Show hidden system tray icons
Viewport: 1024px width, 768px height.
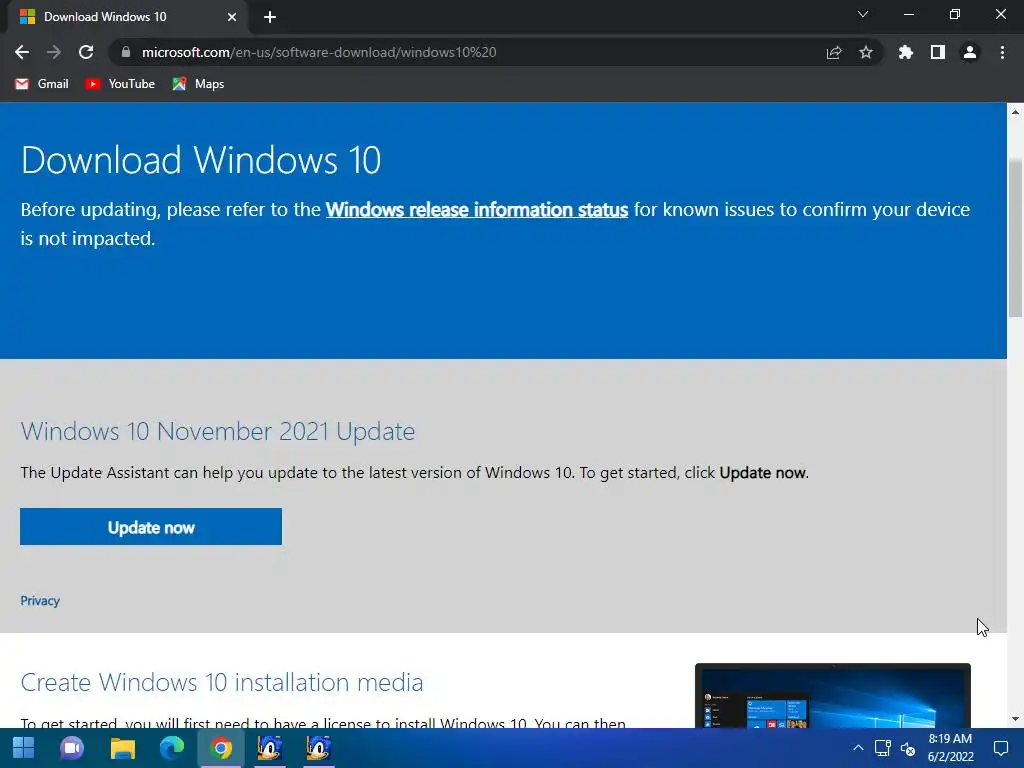858,748
